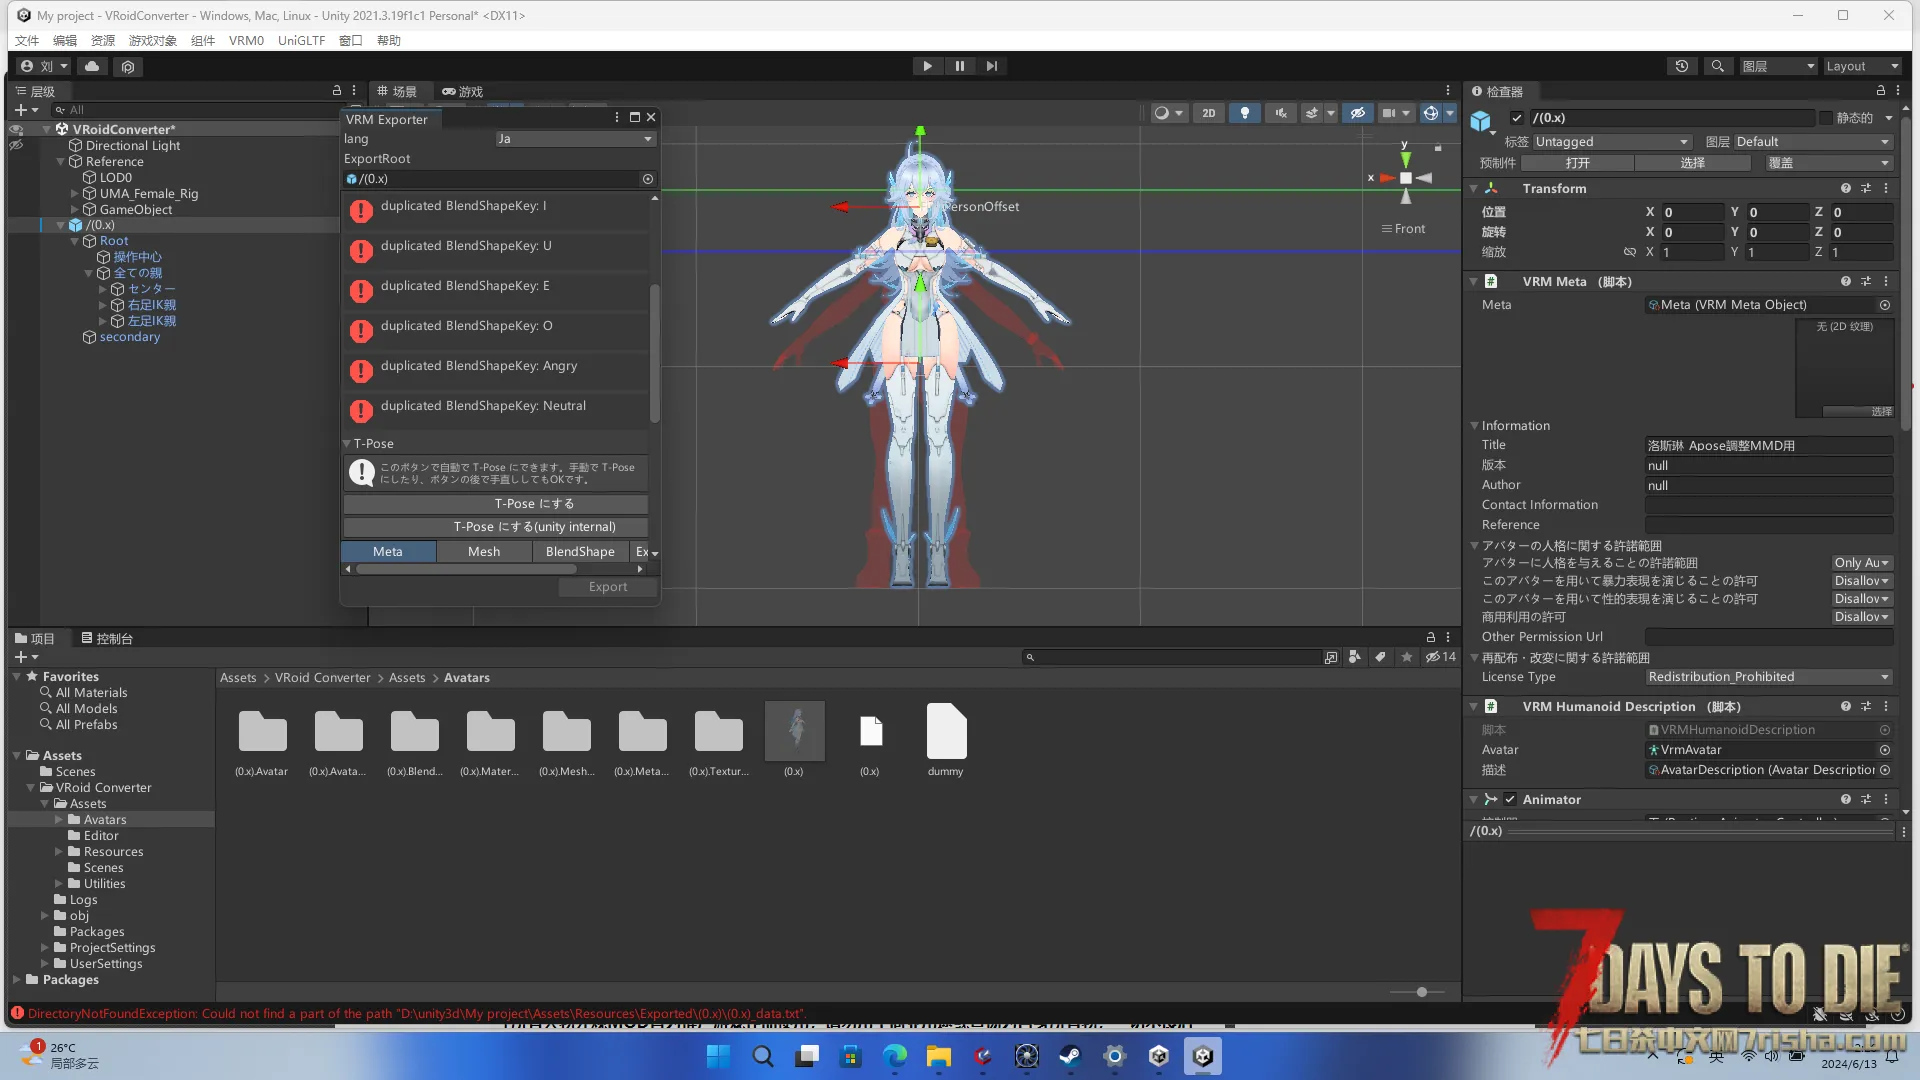The height and width of the screenshot is (1080, 1920).
Task: Click ExportRoot object picker circle icon
Action: click(648, 179)
